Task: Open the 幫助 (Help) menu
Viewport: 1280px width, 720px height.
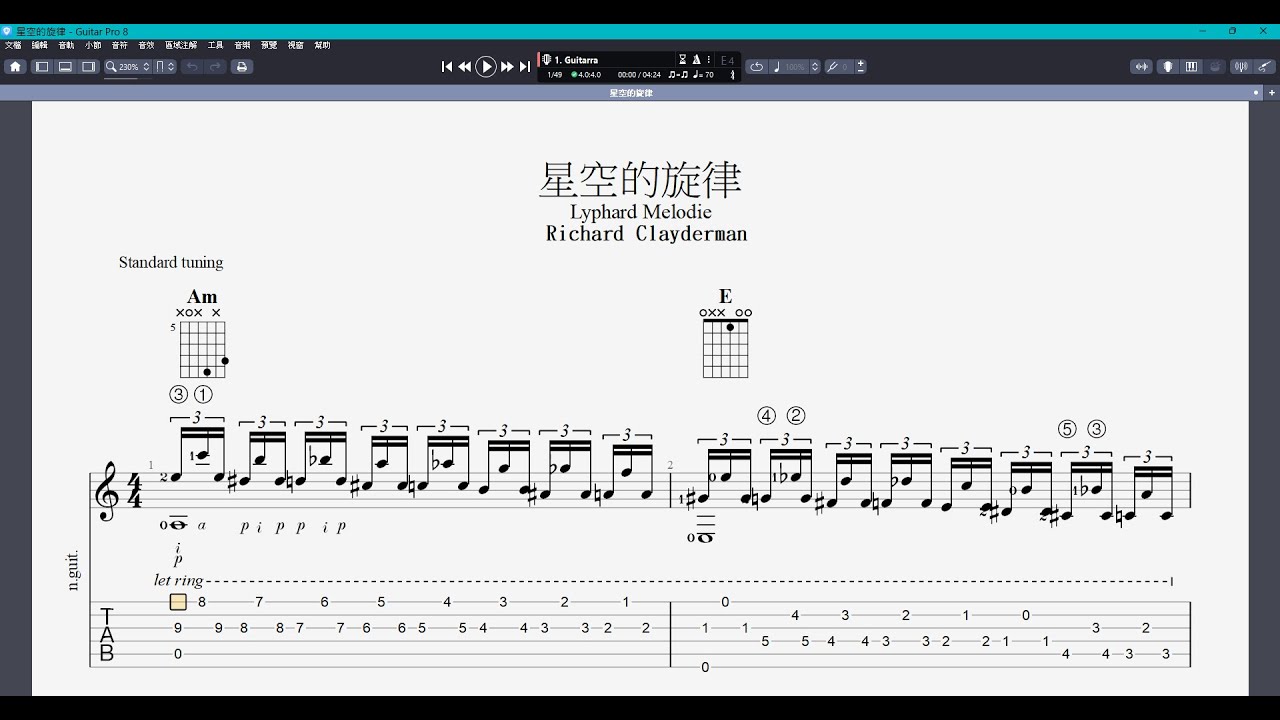Action: coord(322,45)
